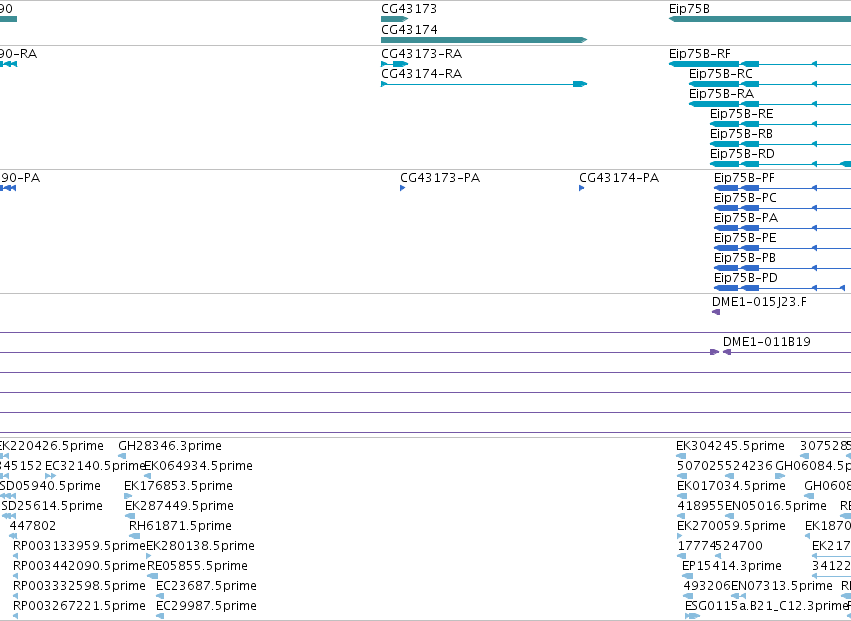
Task: Select EST RP003332598.5prime
Action: [79, 586]
